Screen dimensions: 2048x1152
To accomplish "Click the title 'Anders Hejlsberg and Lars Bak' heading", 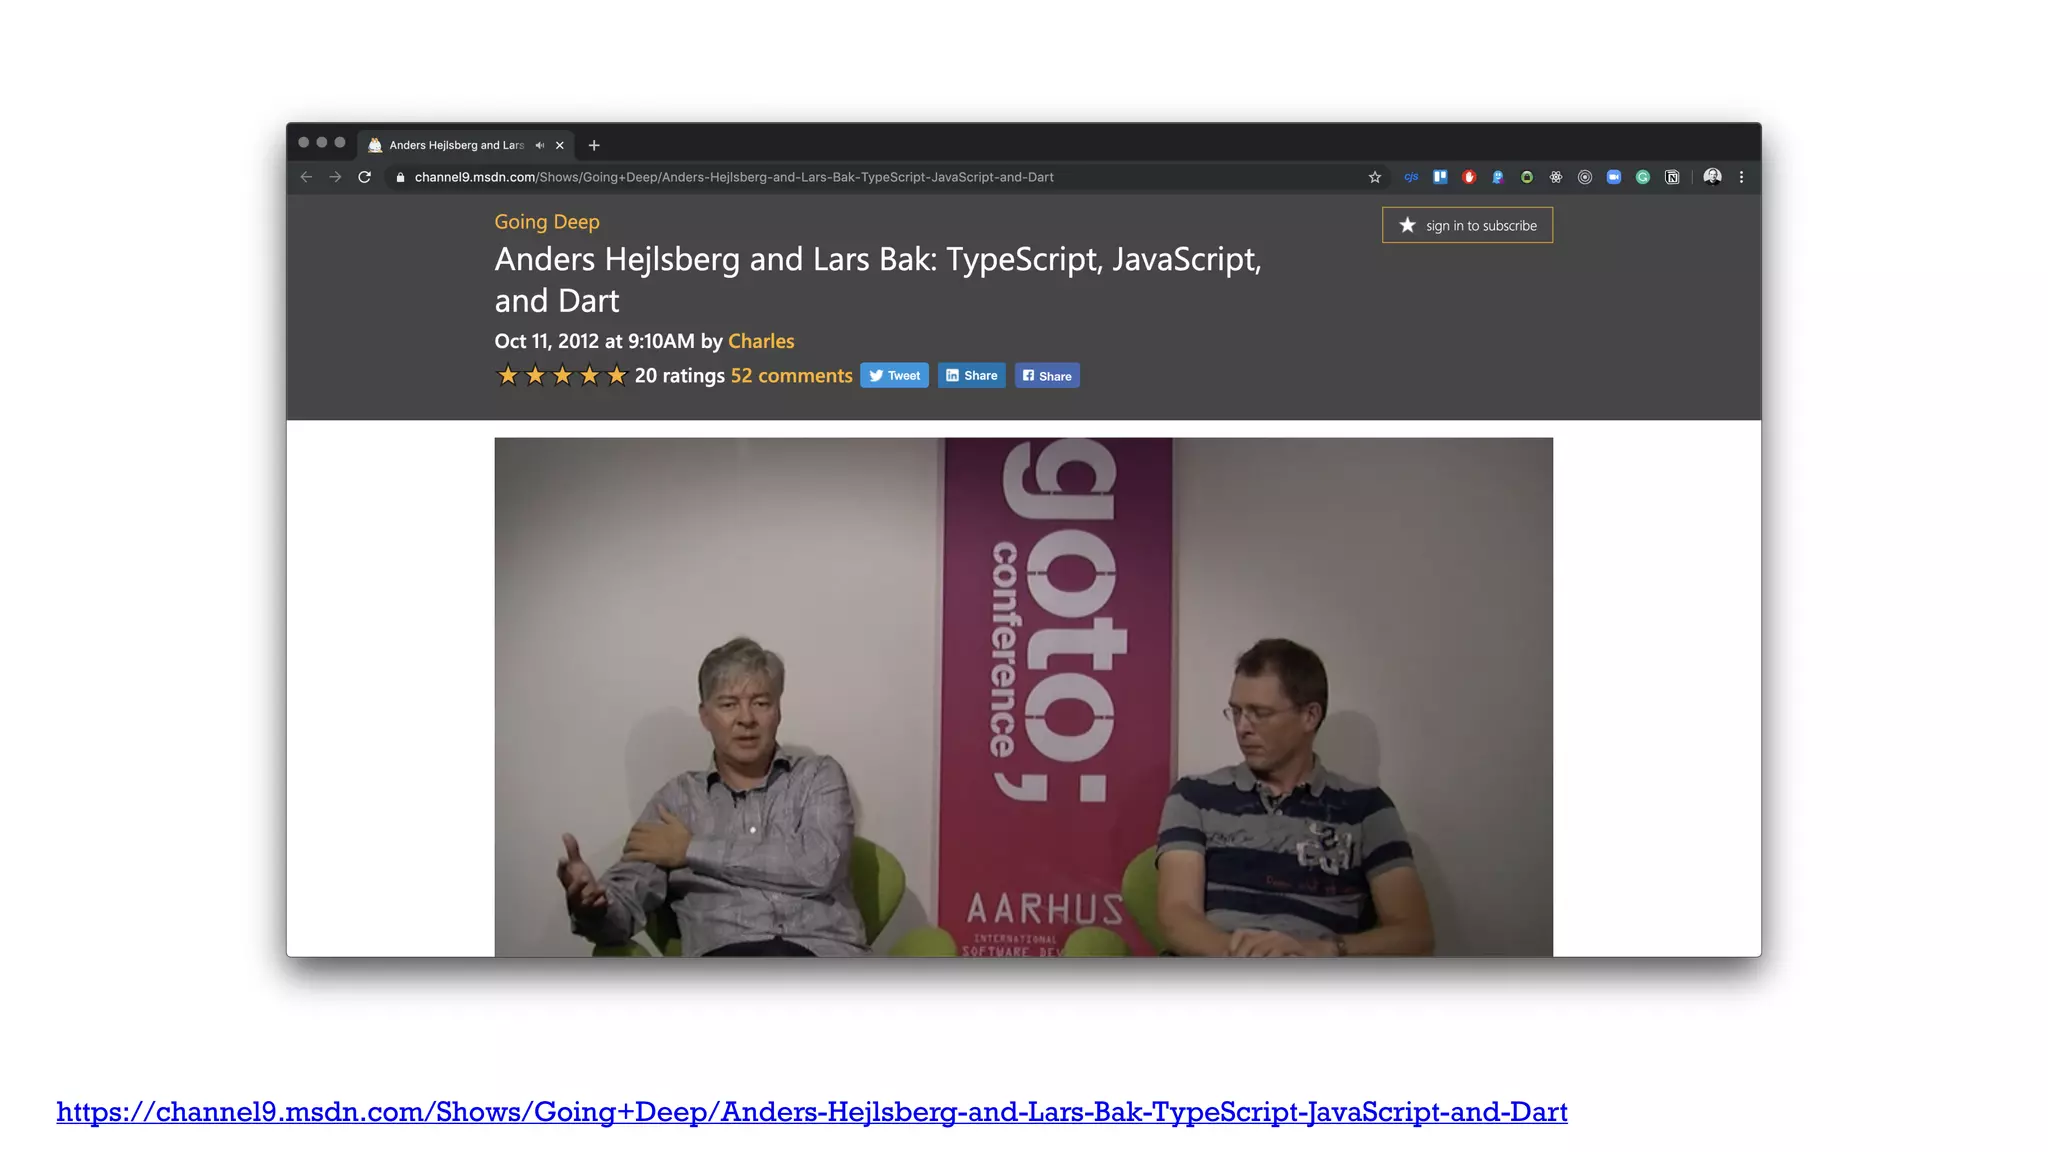I will 878,280.
